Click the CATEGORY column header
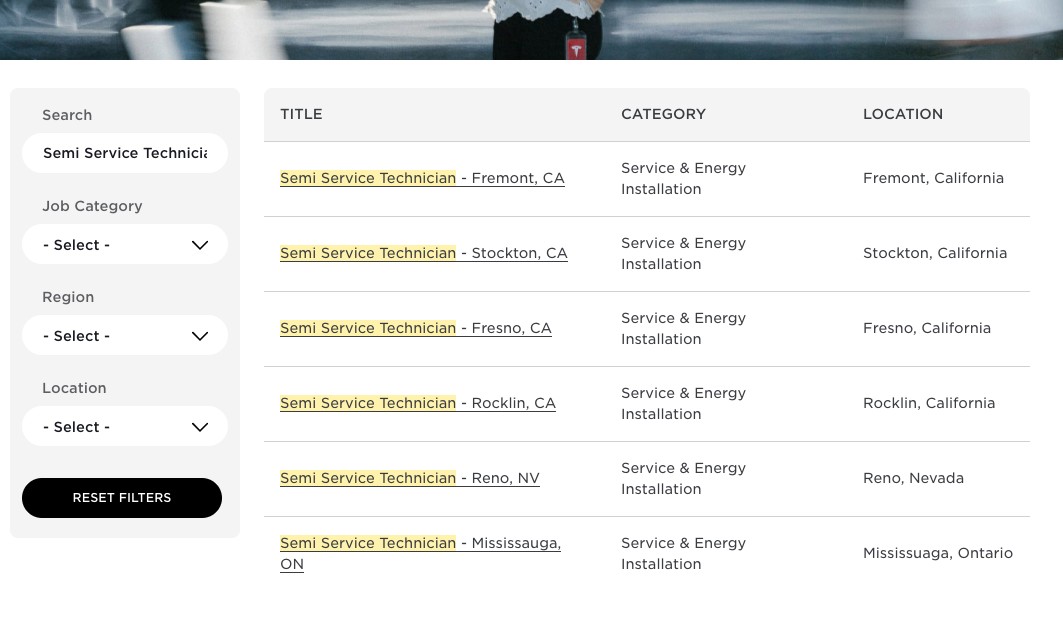The image size is (1063, 620). 664,114
